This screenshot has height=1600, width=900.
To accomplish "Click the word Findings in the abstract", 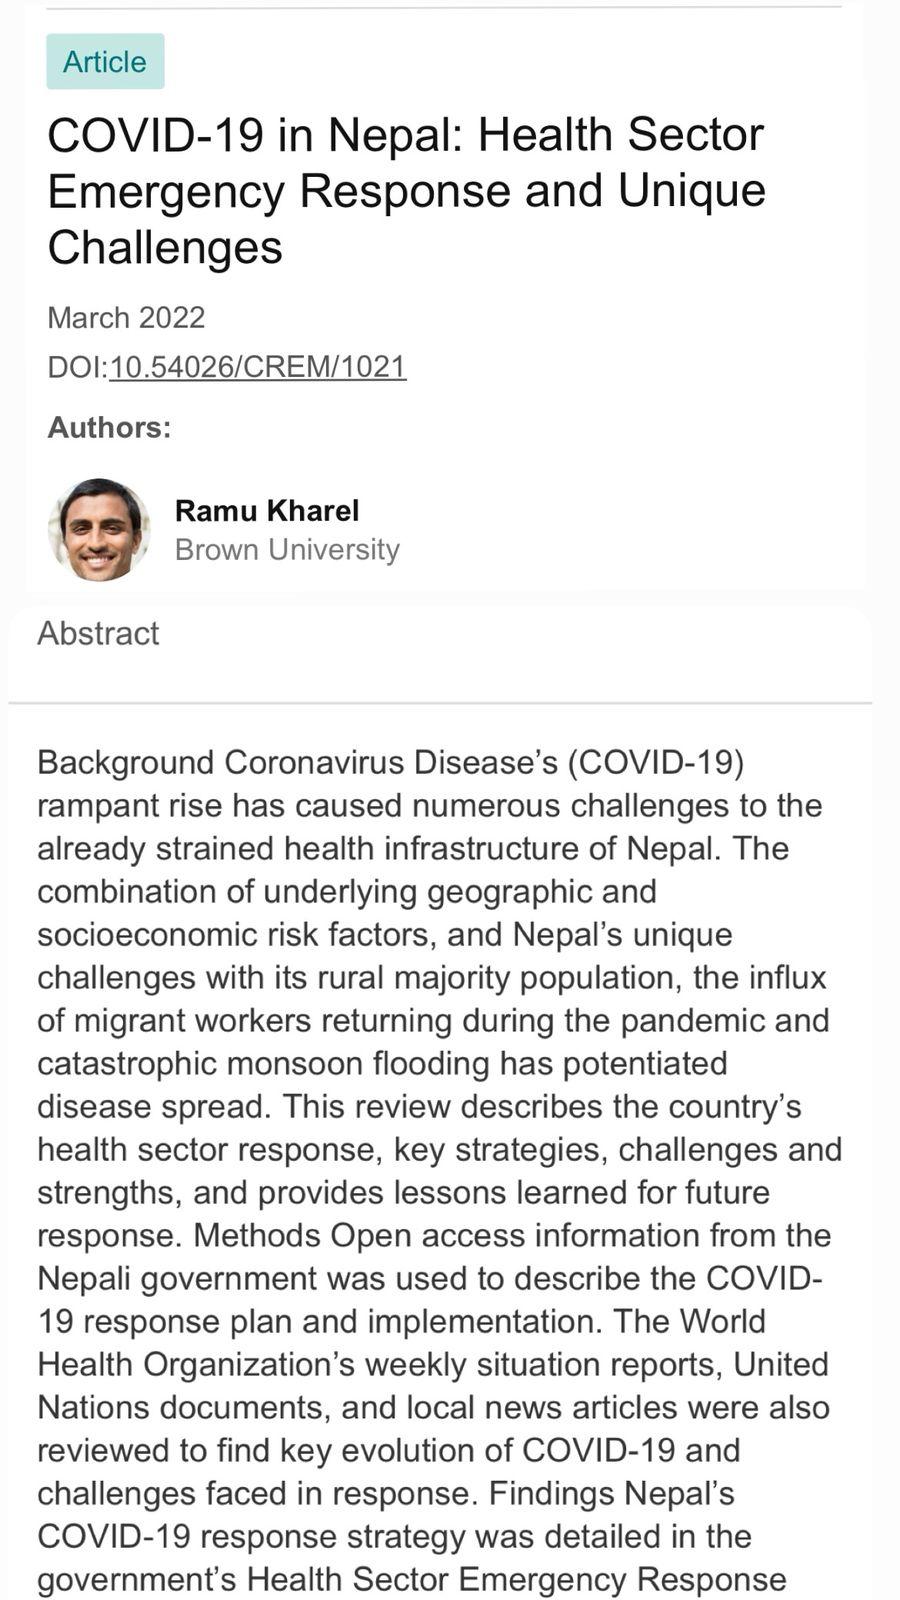I will tap(552, 1493).
